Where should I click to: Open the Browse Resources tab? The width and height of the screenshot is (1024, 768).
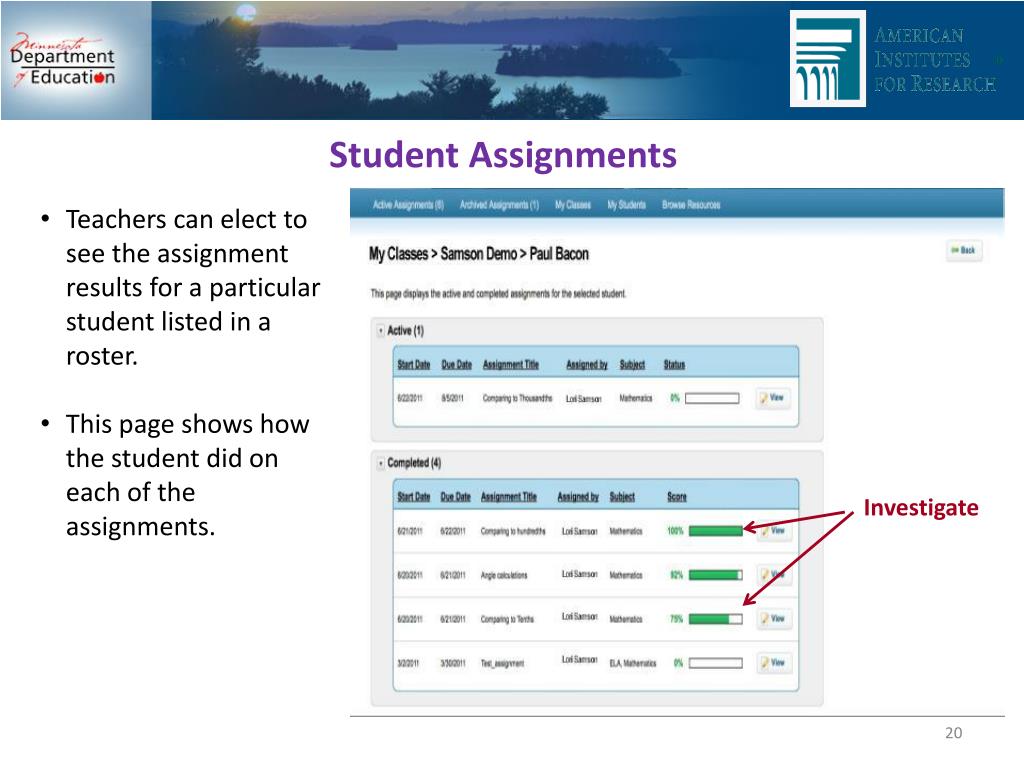click(691, 205)
